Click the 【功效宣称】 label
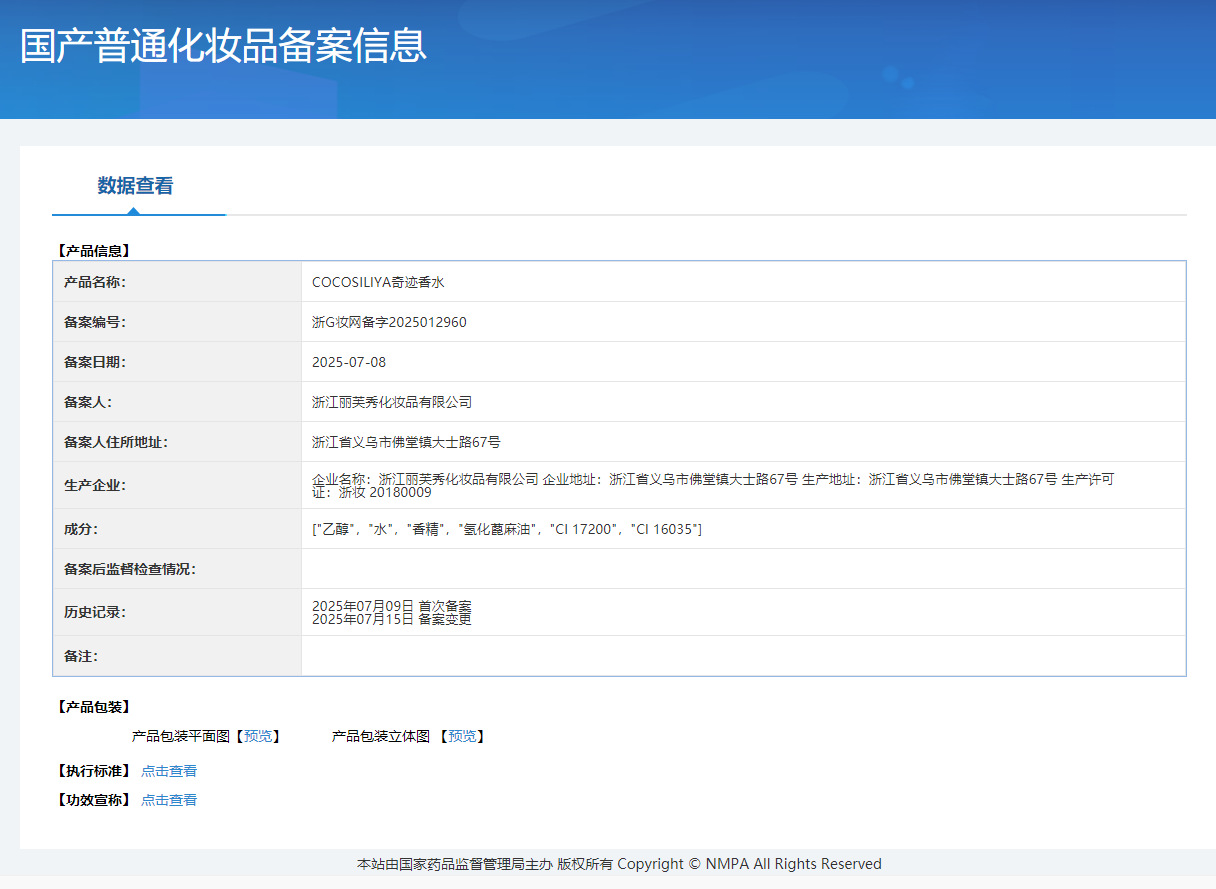 (93, 800)
